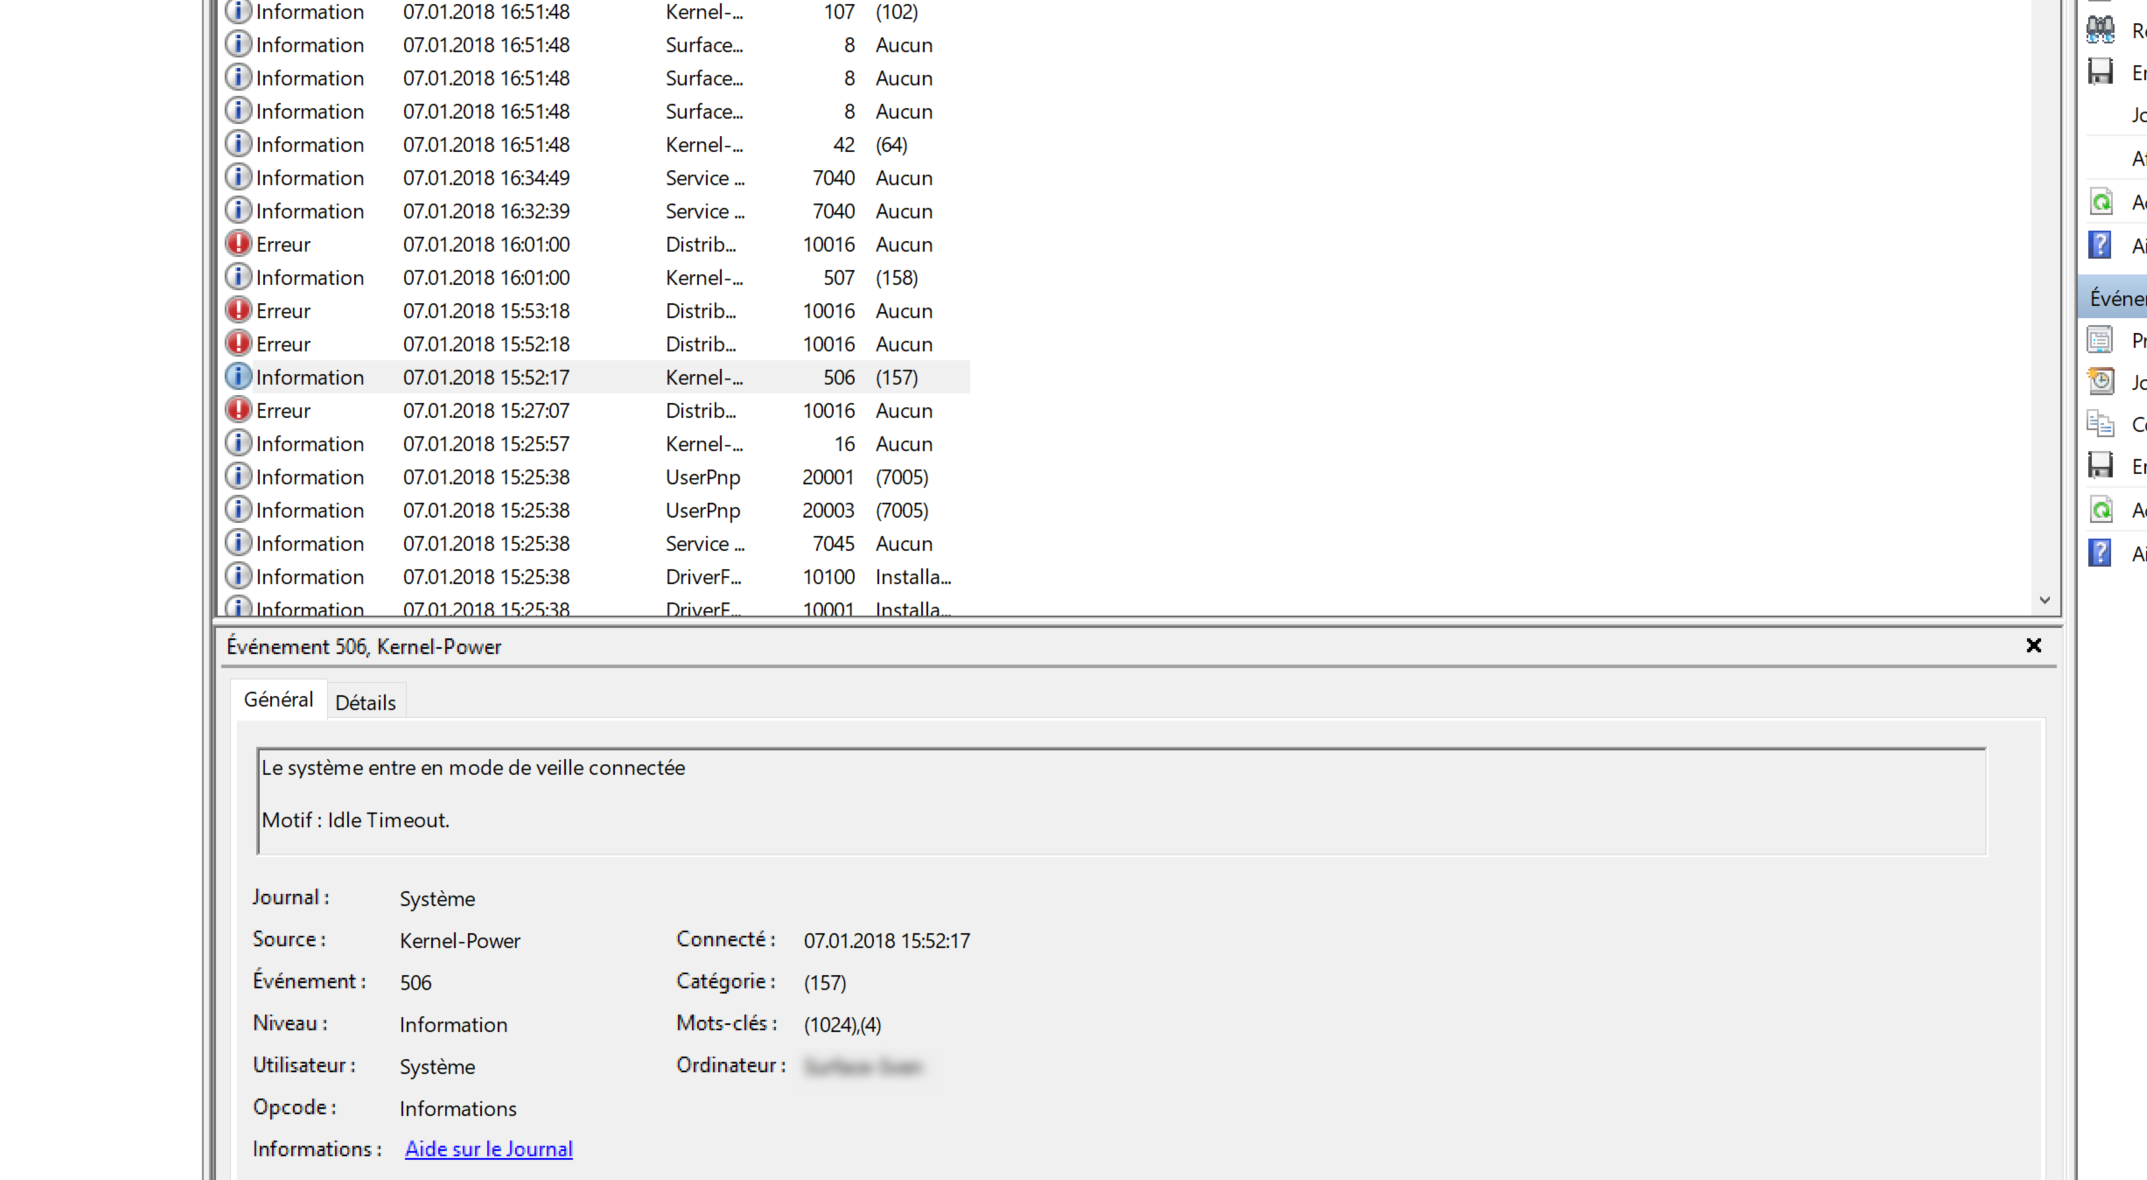This screenshot has height=1180, width=2147.
Task: Click the binoculars Find icon
Action: 2101,30
